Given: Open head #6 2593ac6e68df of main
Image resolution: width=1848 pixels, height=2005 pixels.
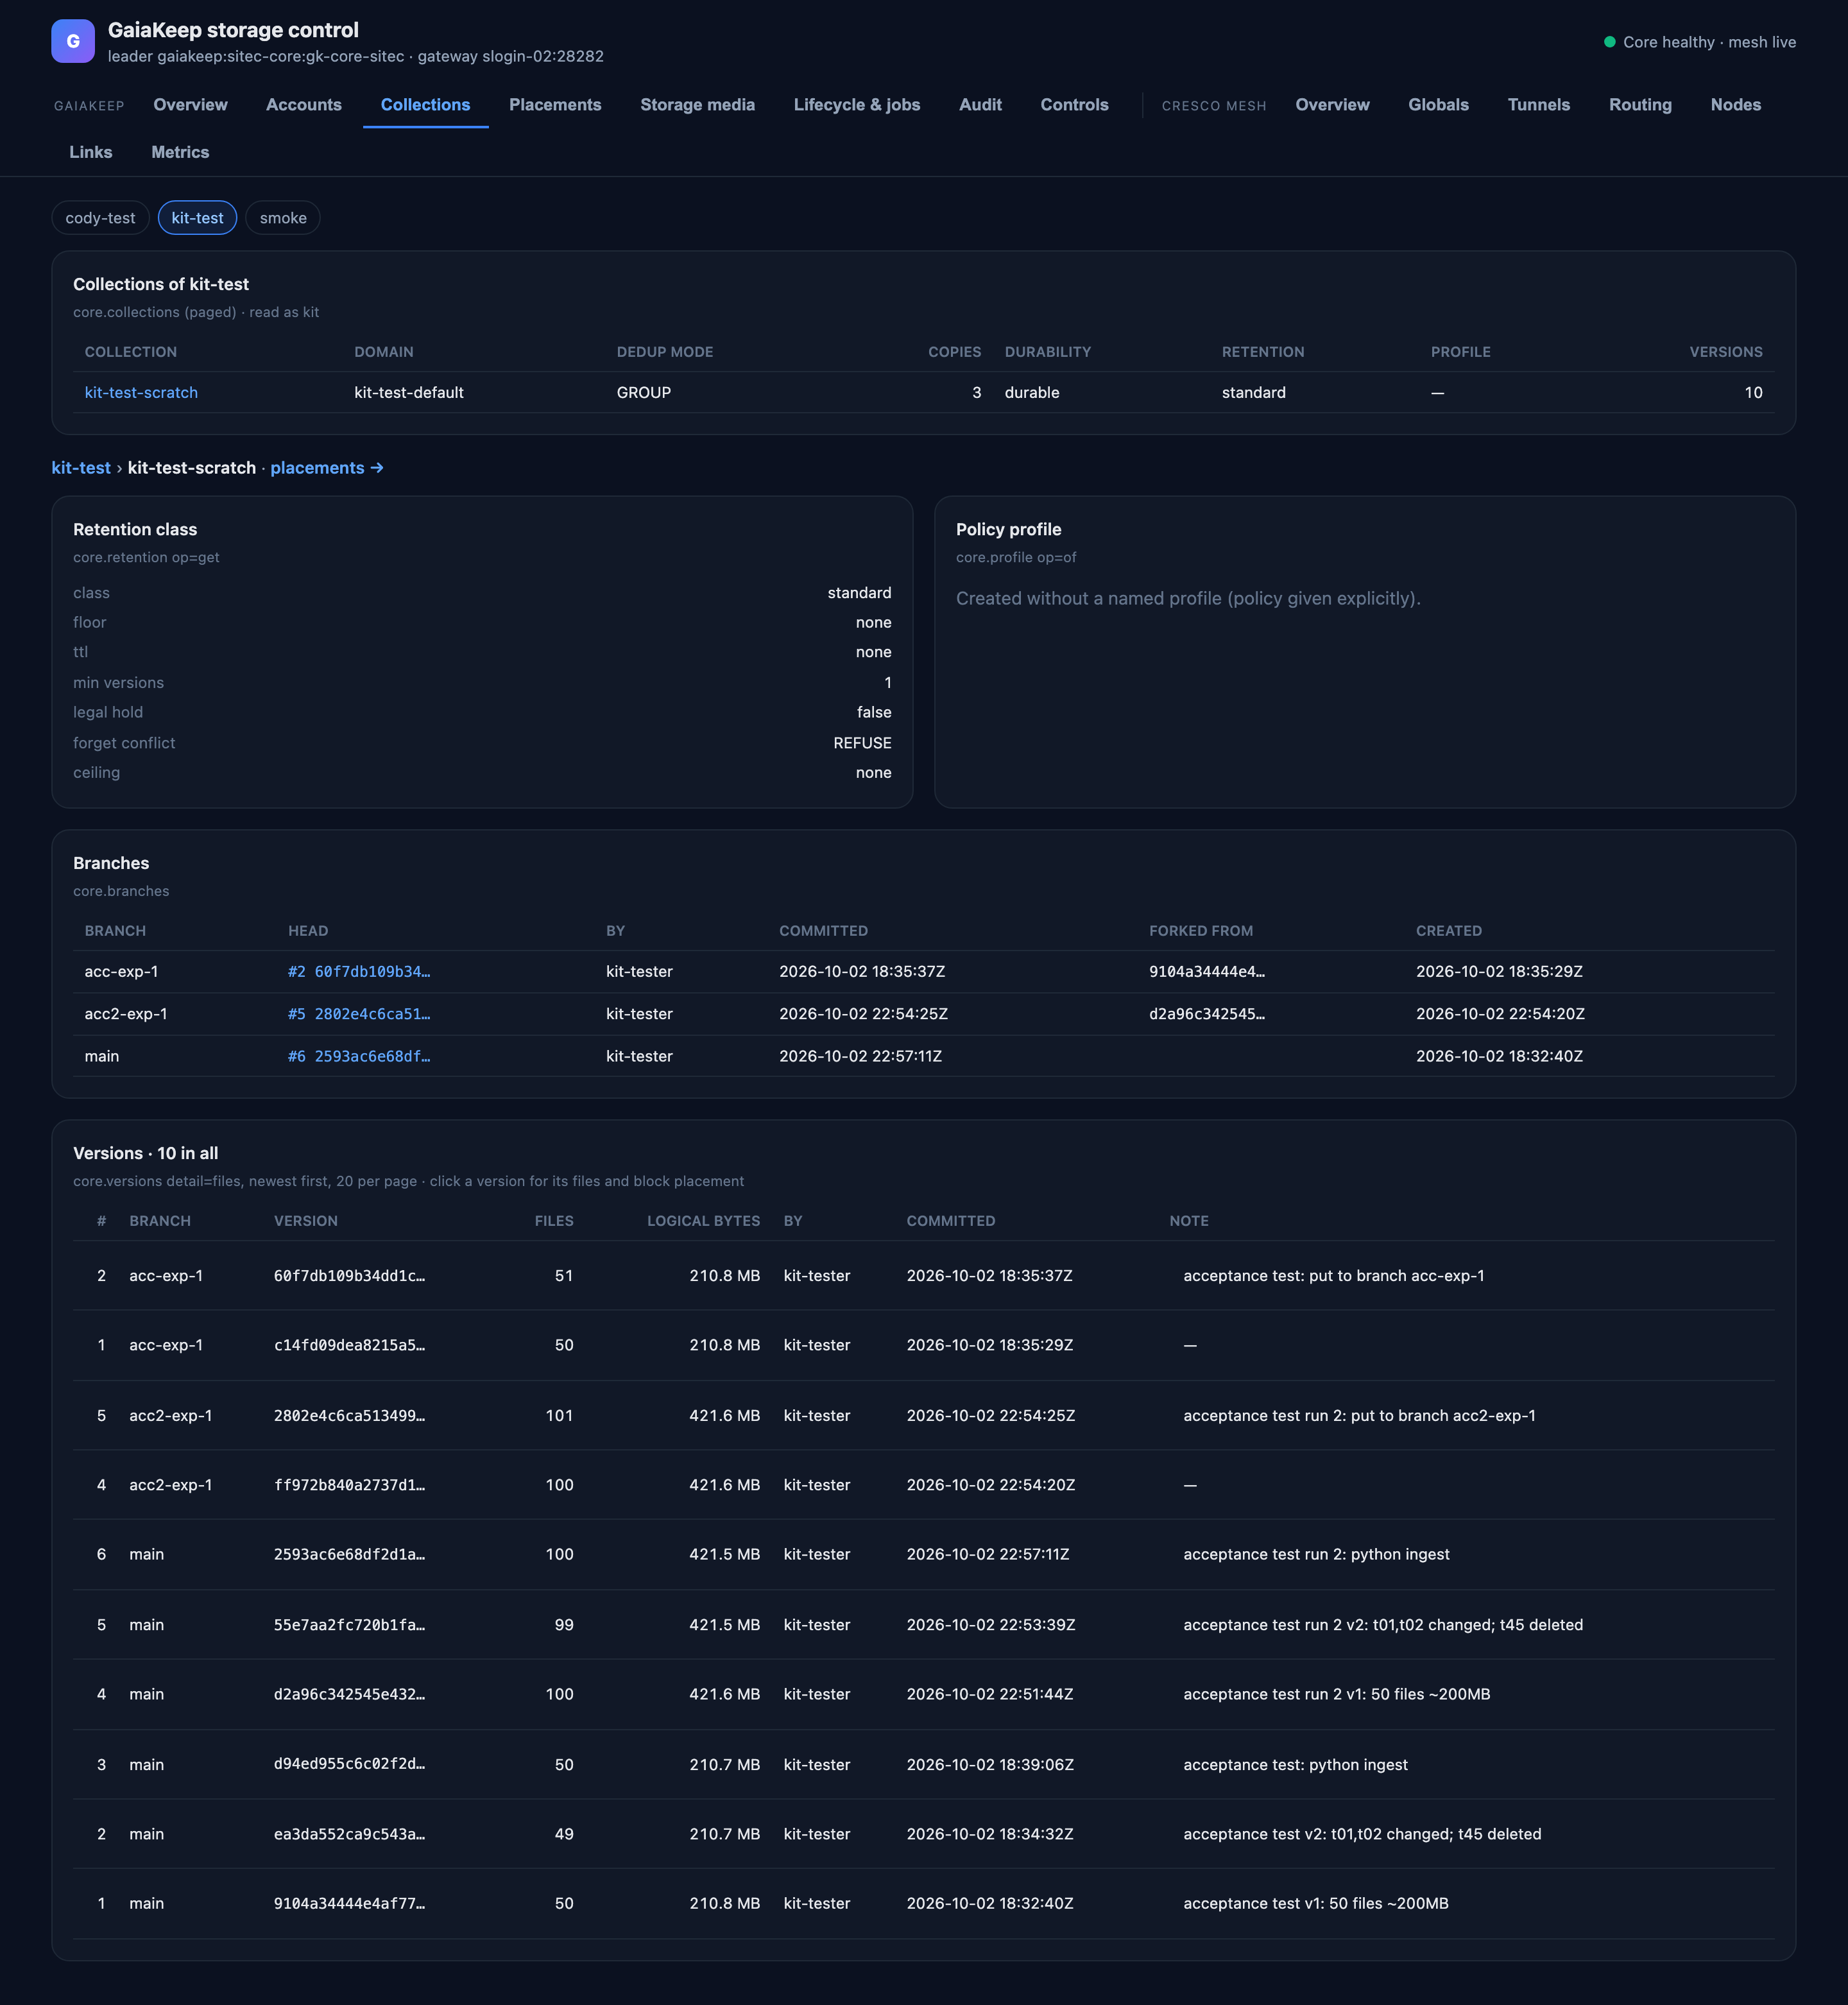Looking at the screenshot, I should pos(359,1056).
